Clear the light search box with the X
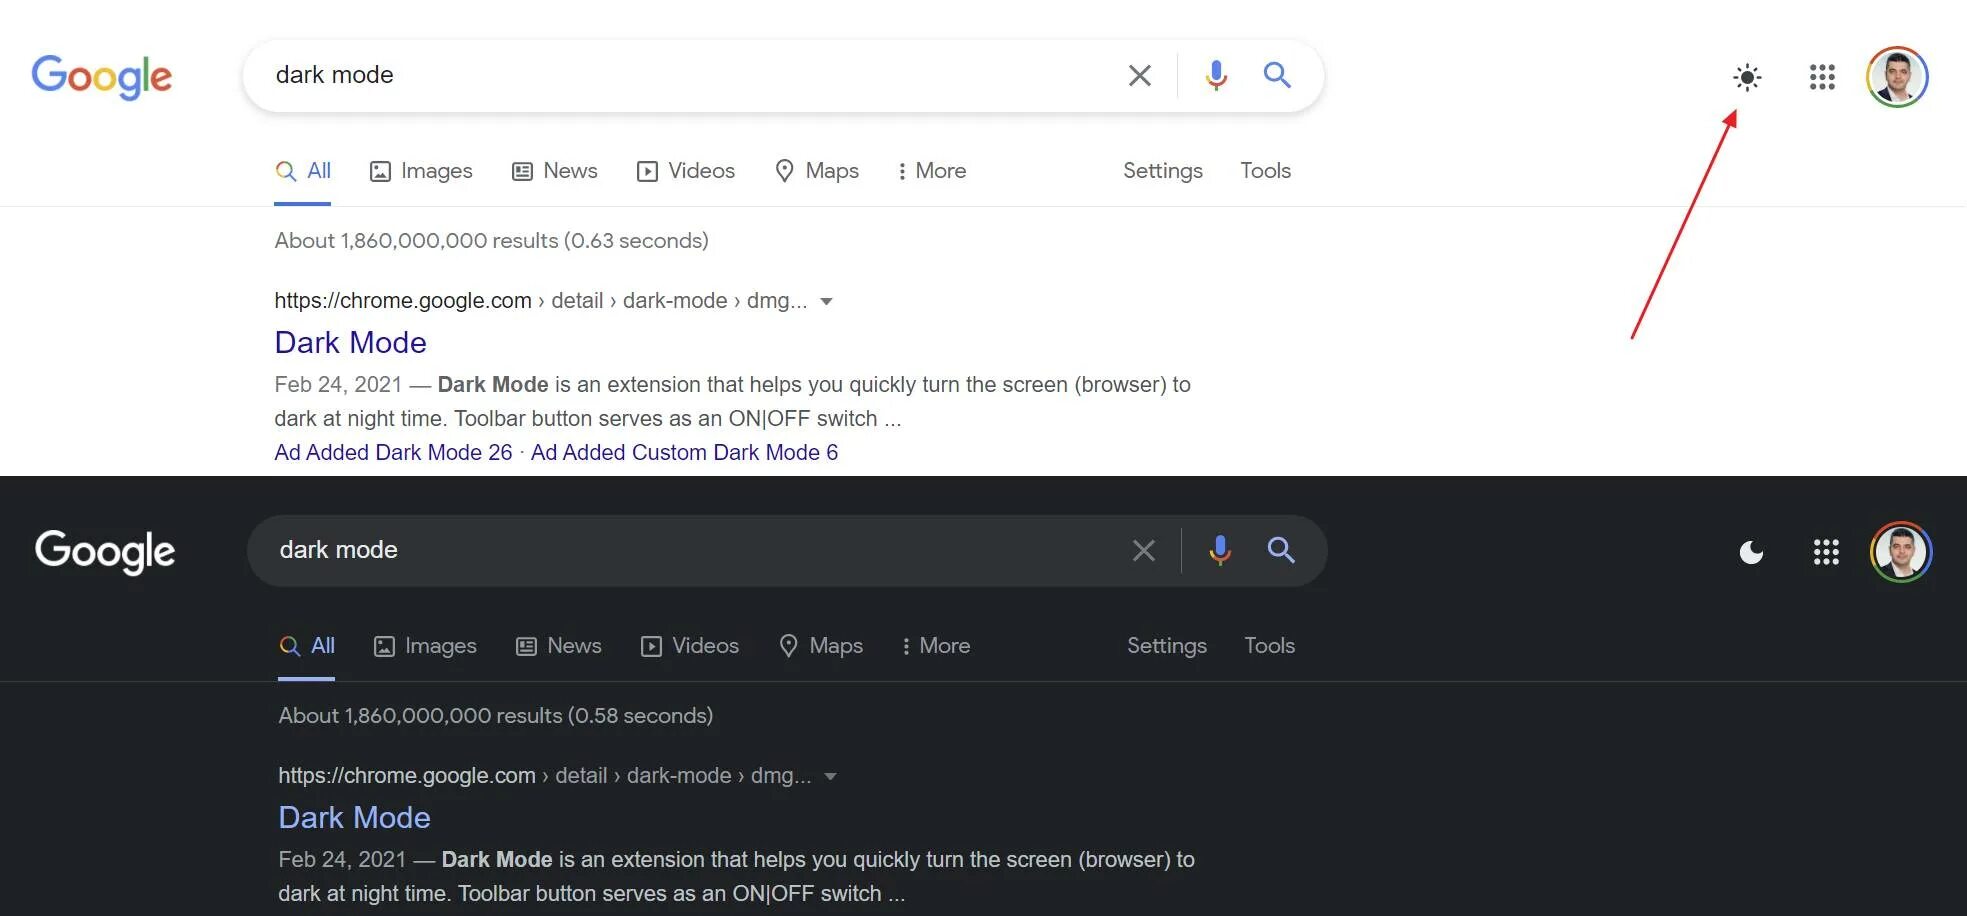This screenshot has height=916, width=1967. coord(1140,75)
